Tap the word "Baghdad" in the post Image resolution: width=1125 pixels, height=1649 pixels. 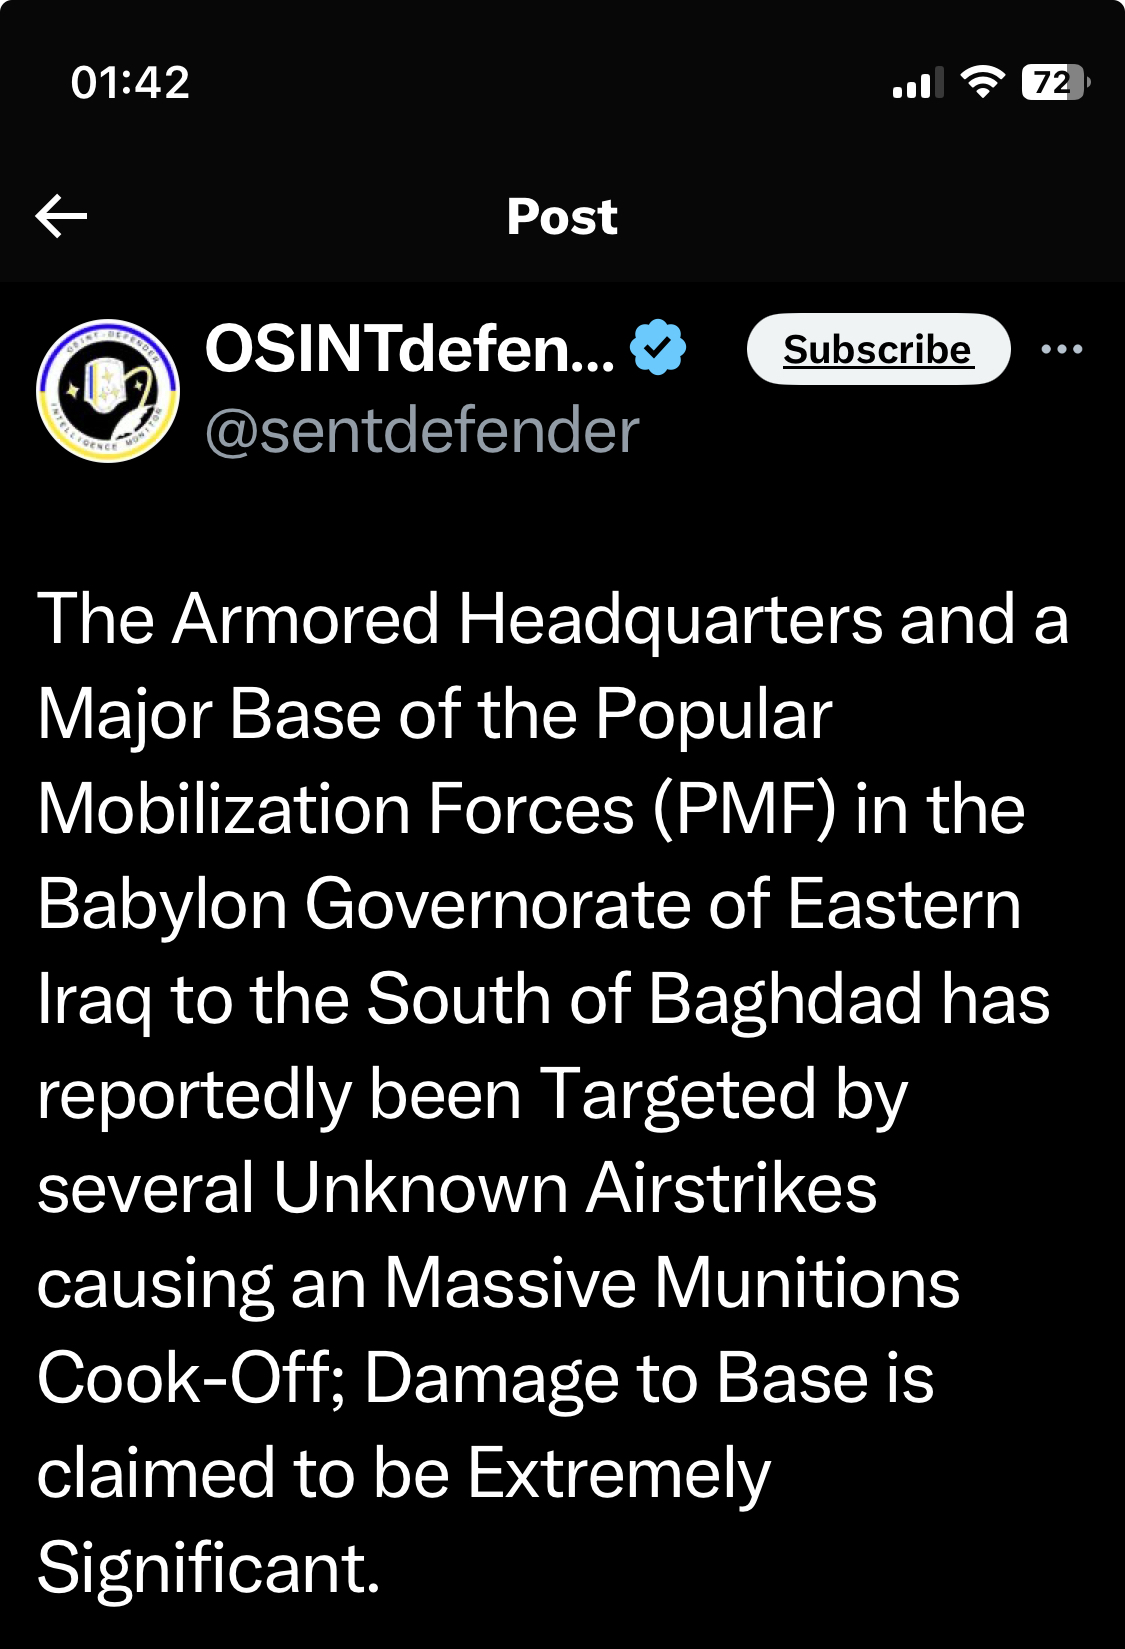click(x=785, y=999)
